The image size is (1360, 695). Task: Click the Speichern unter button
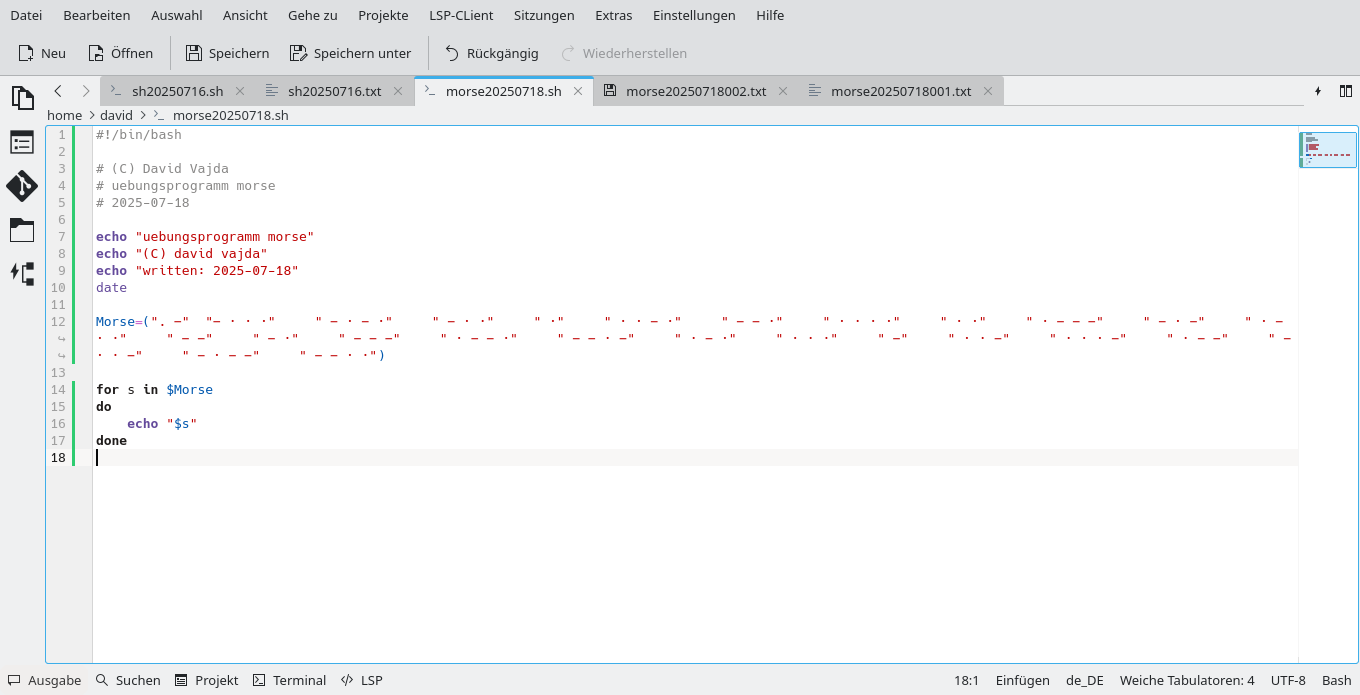tap(350, 53)
